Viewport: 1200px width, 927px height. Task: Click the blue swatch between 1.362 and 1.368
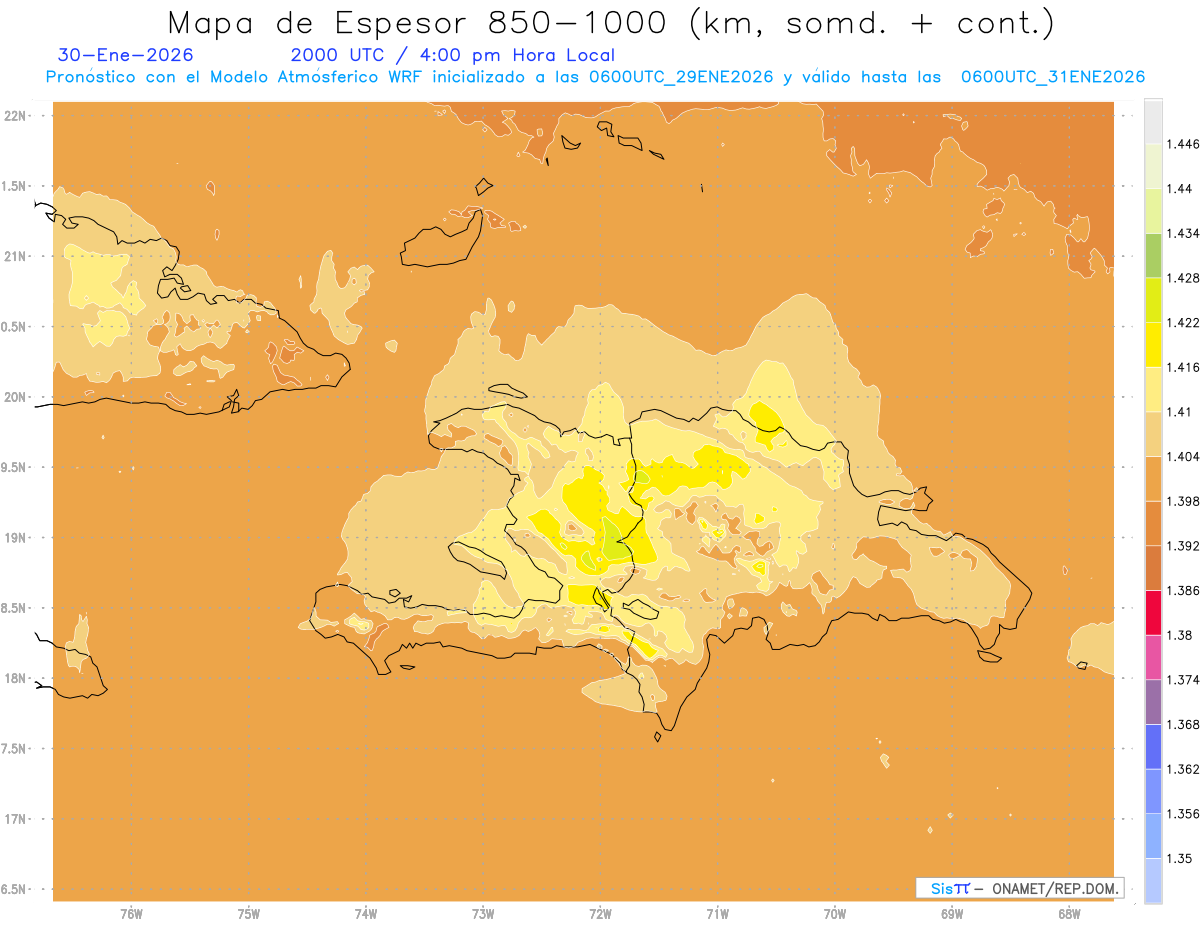pyautogui.click(x=1153, y=746)
